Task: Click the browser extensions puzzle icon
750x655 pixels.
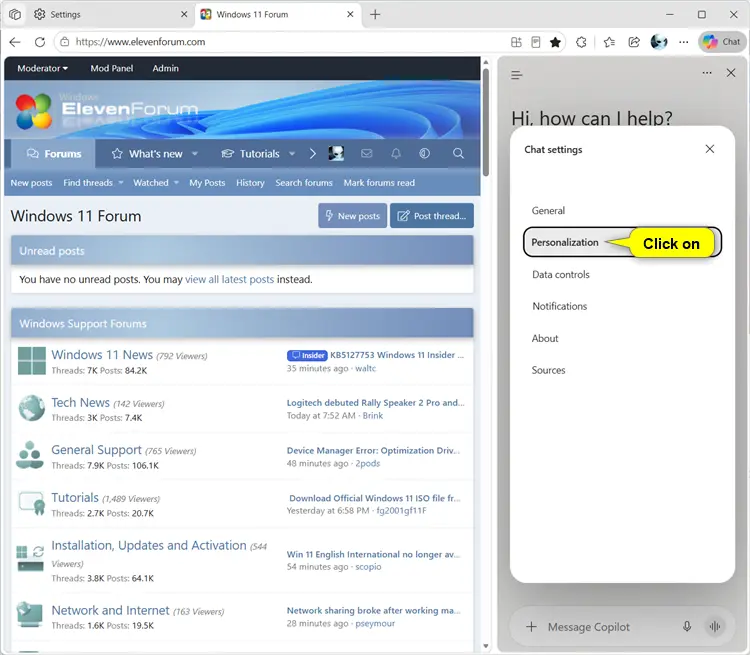Action: tap(581, 42)
